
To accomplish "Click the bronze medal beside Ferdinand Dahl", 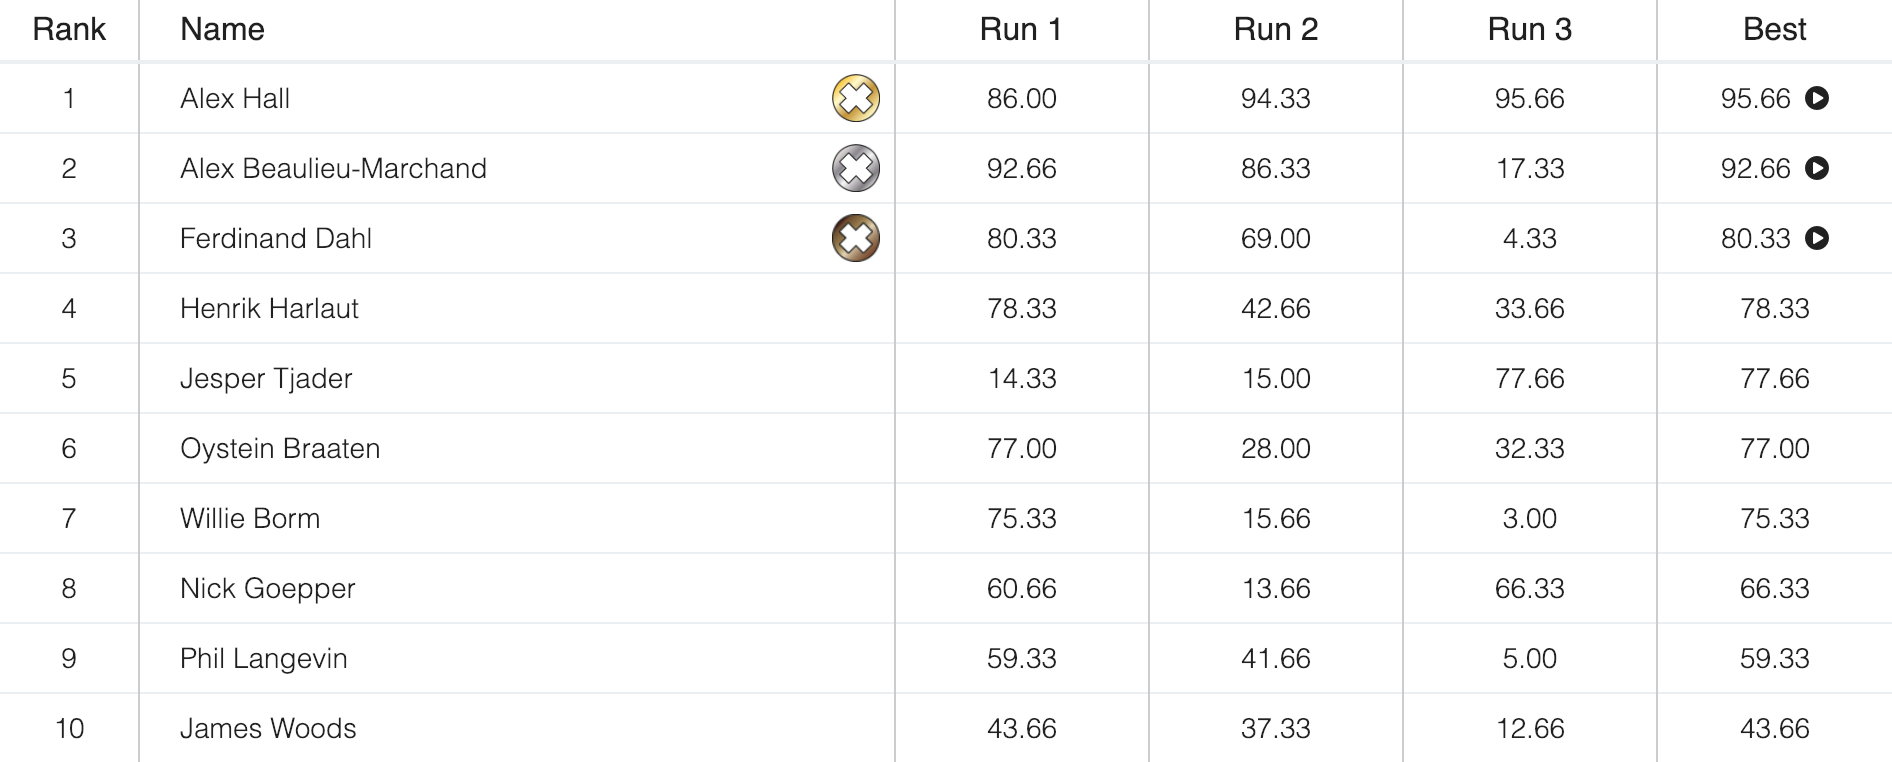I will pos(854,238).
